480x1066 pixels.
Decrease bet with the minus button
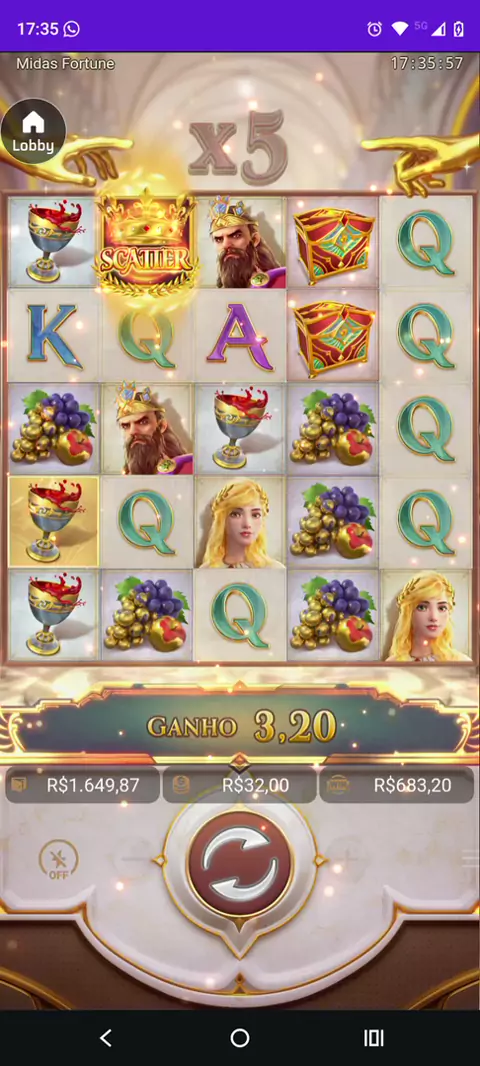point(133,859)
